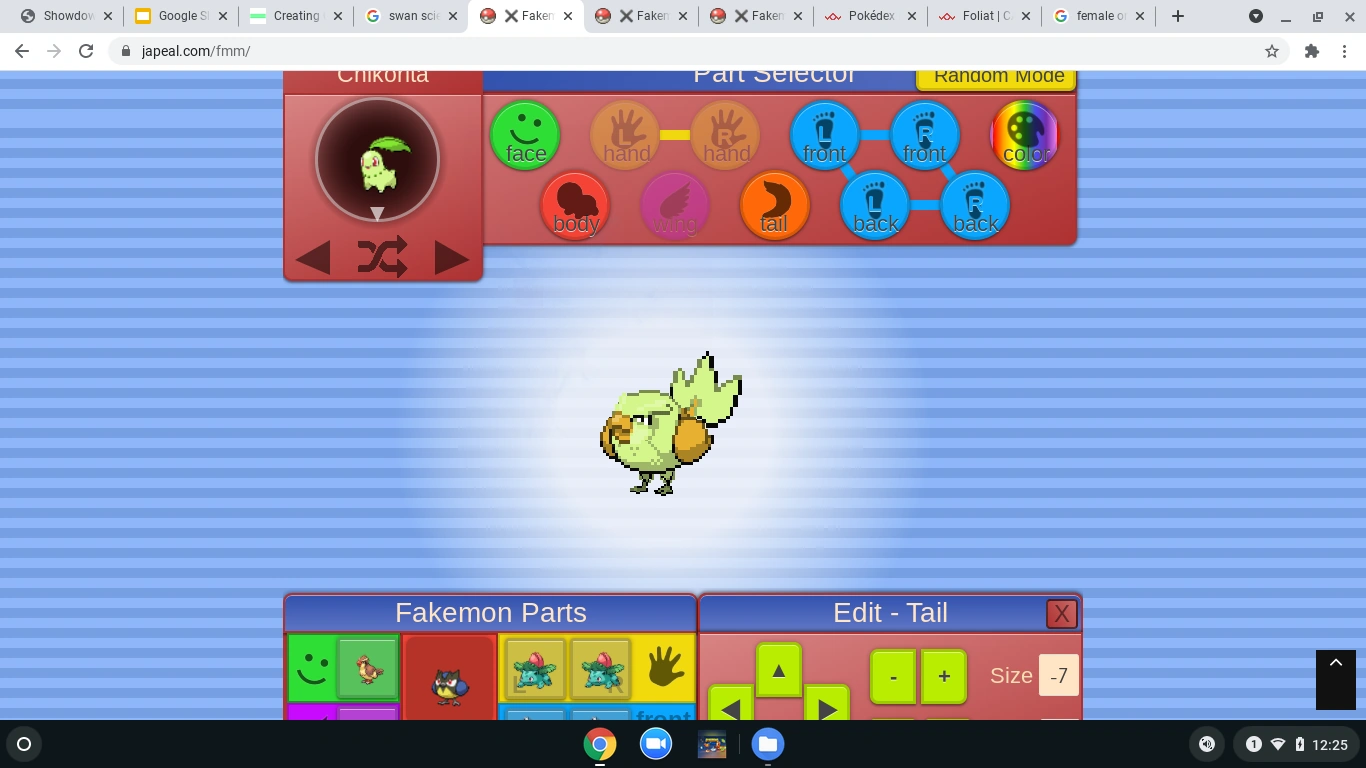Open the Chikorita Pokémon picker circle
Image resolution: width=1366 pixels, height=768 pixels.
coord(378,160)
